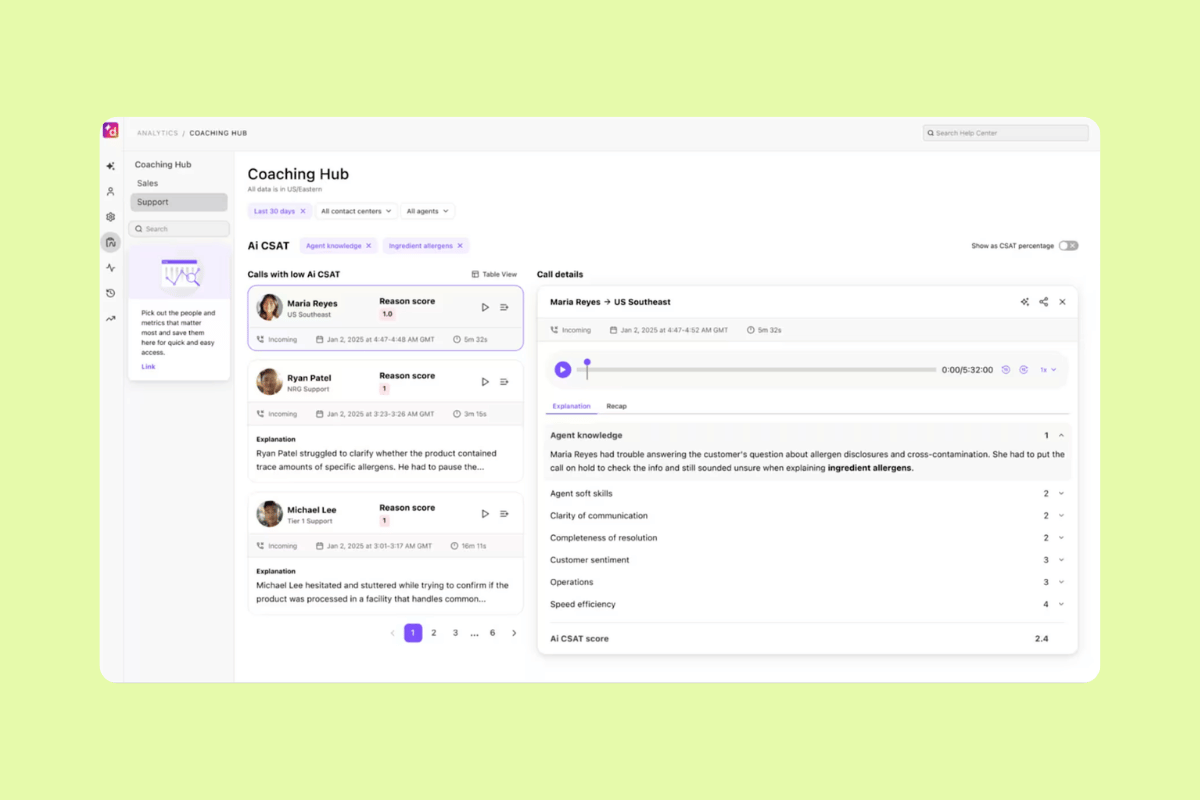Click the Last 30 days filter chip
This screenshot has width=1200, height=800.
280,211
